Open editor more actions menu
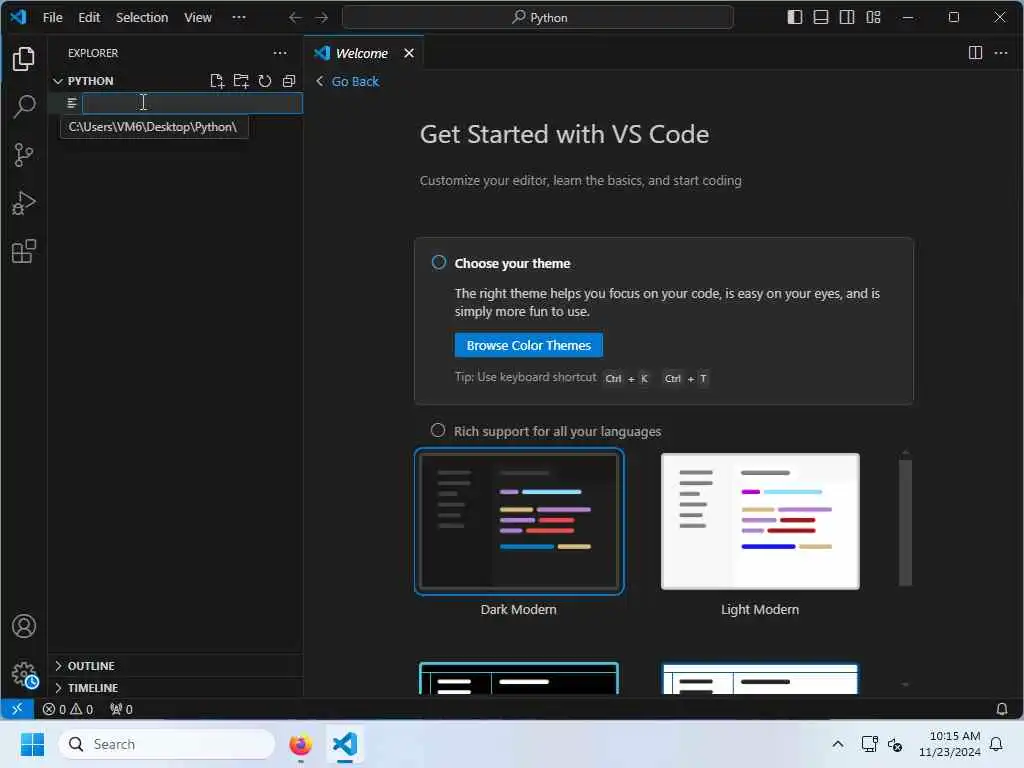Screen dimensions: 1024x768 pyautogui.click(x=1000, y=53)
